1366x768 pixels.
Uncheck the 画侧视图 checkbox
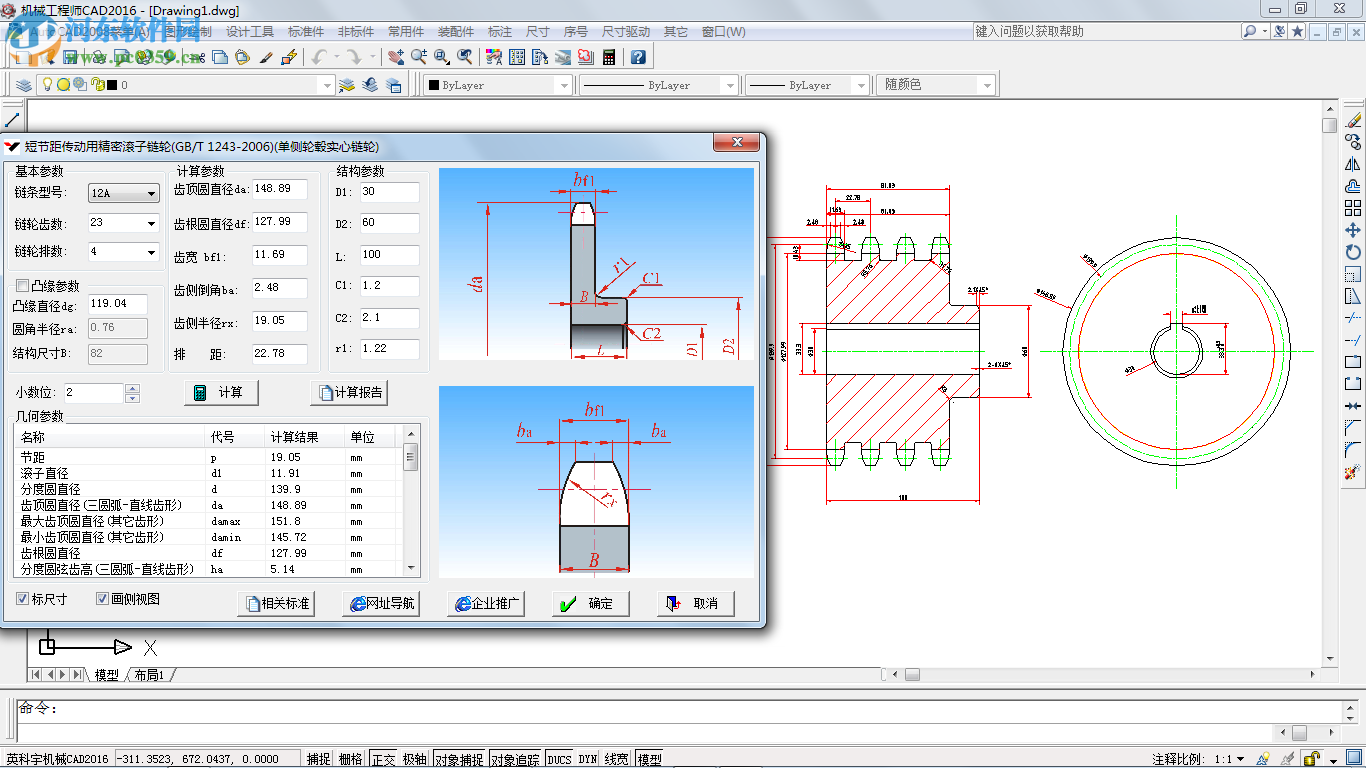tap(102, 599)
